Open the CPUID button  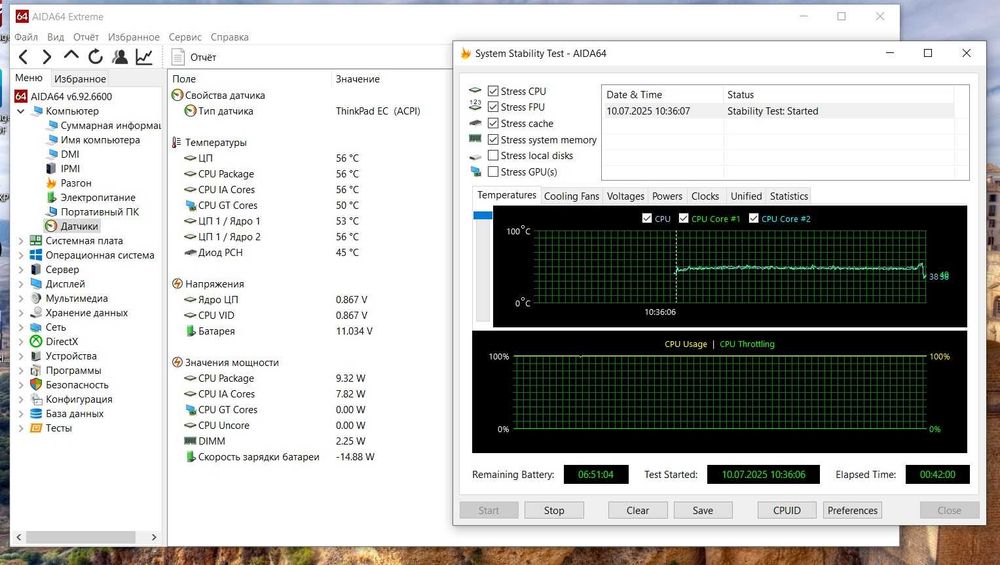pos(787,510)
